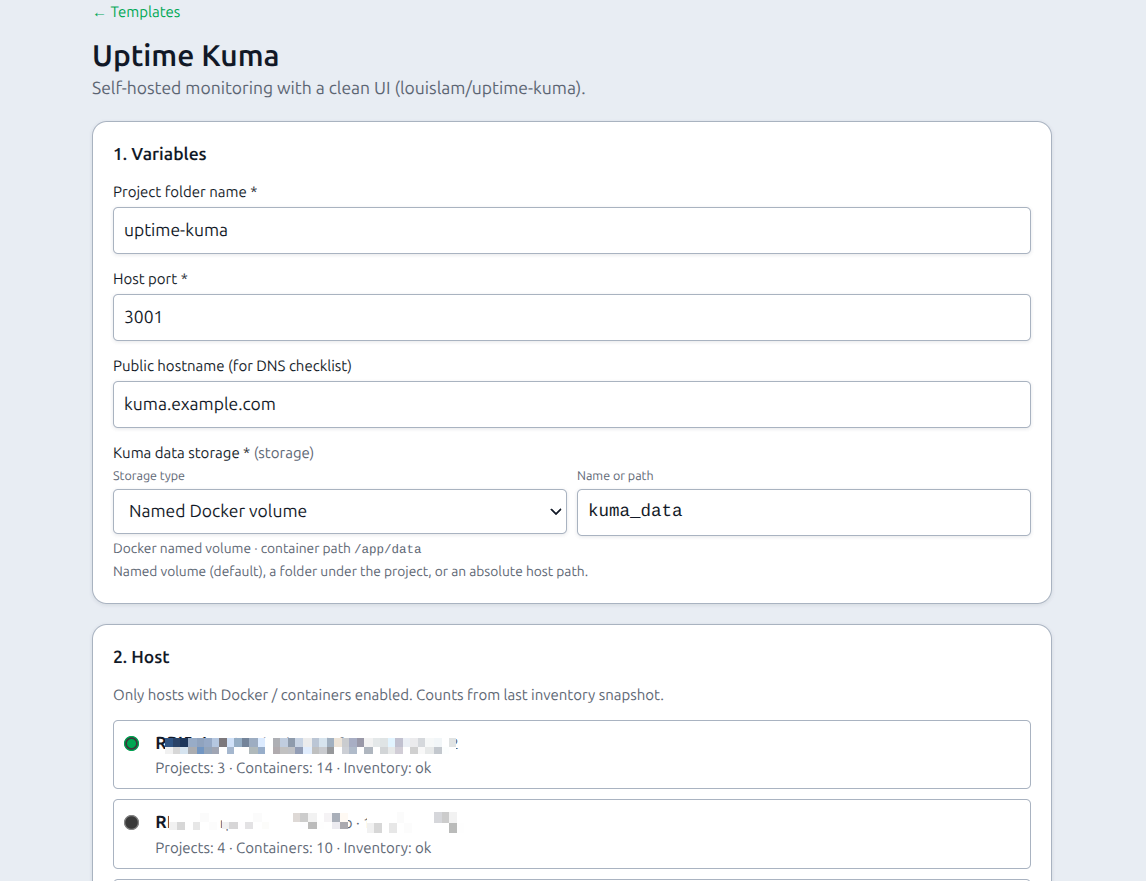The image size is (1146, 881).
Task: Click the 'Storage type' small label
Action: (x=149, y=476)
